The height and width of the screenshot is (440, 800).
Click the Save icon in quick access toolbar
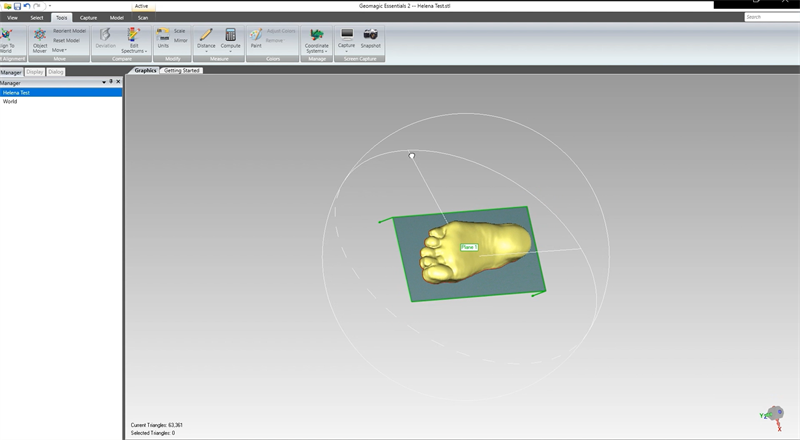point(17,6)
